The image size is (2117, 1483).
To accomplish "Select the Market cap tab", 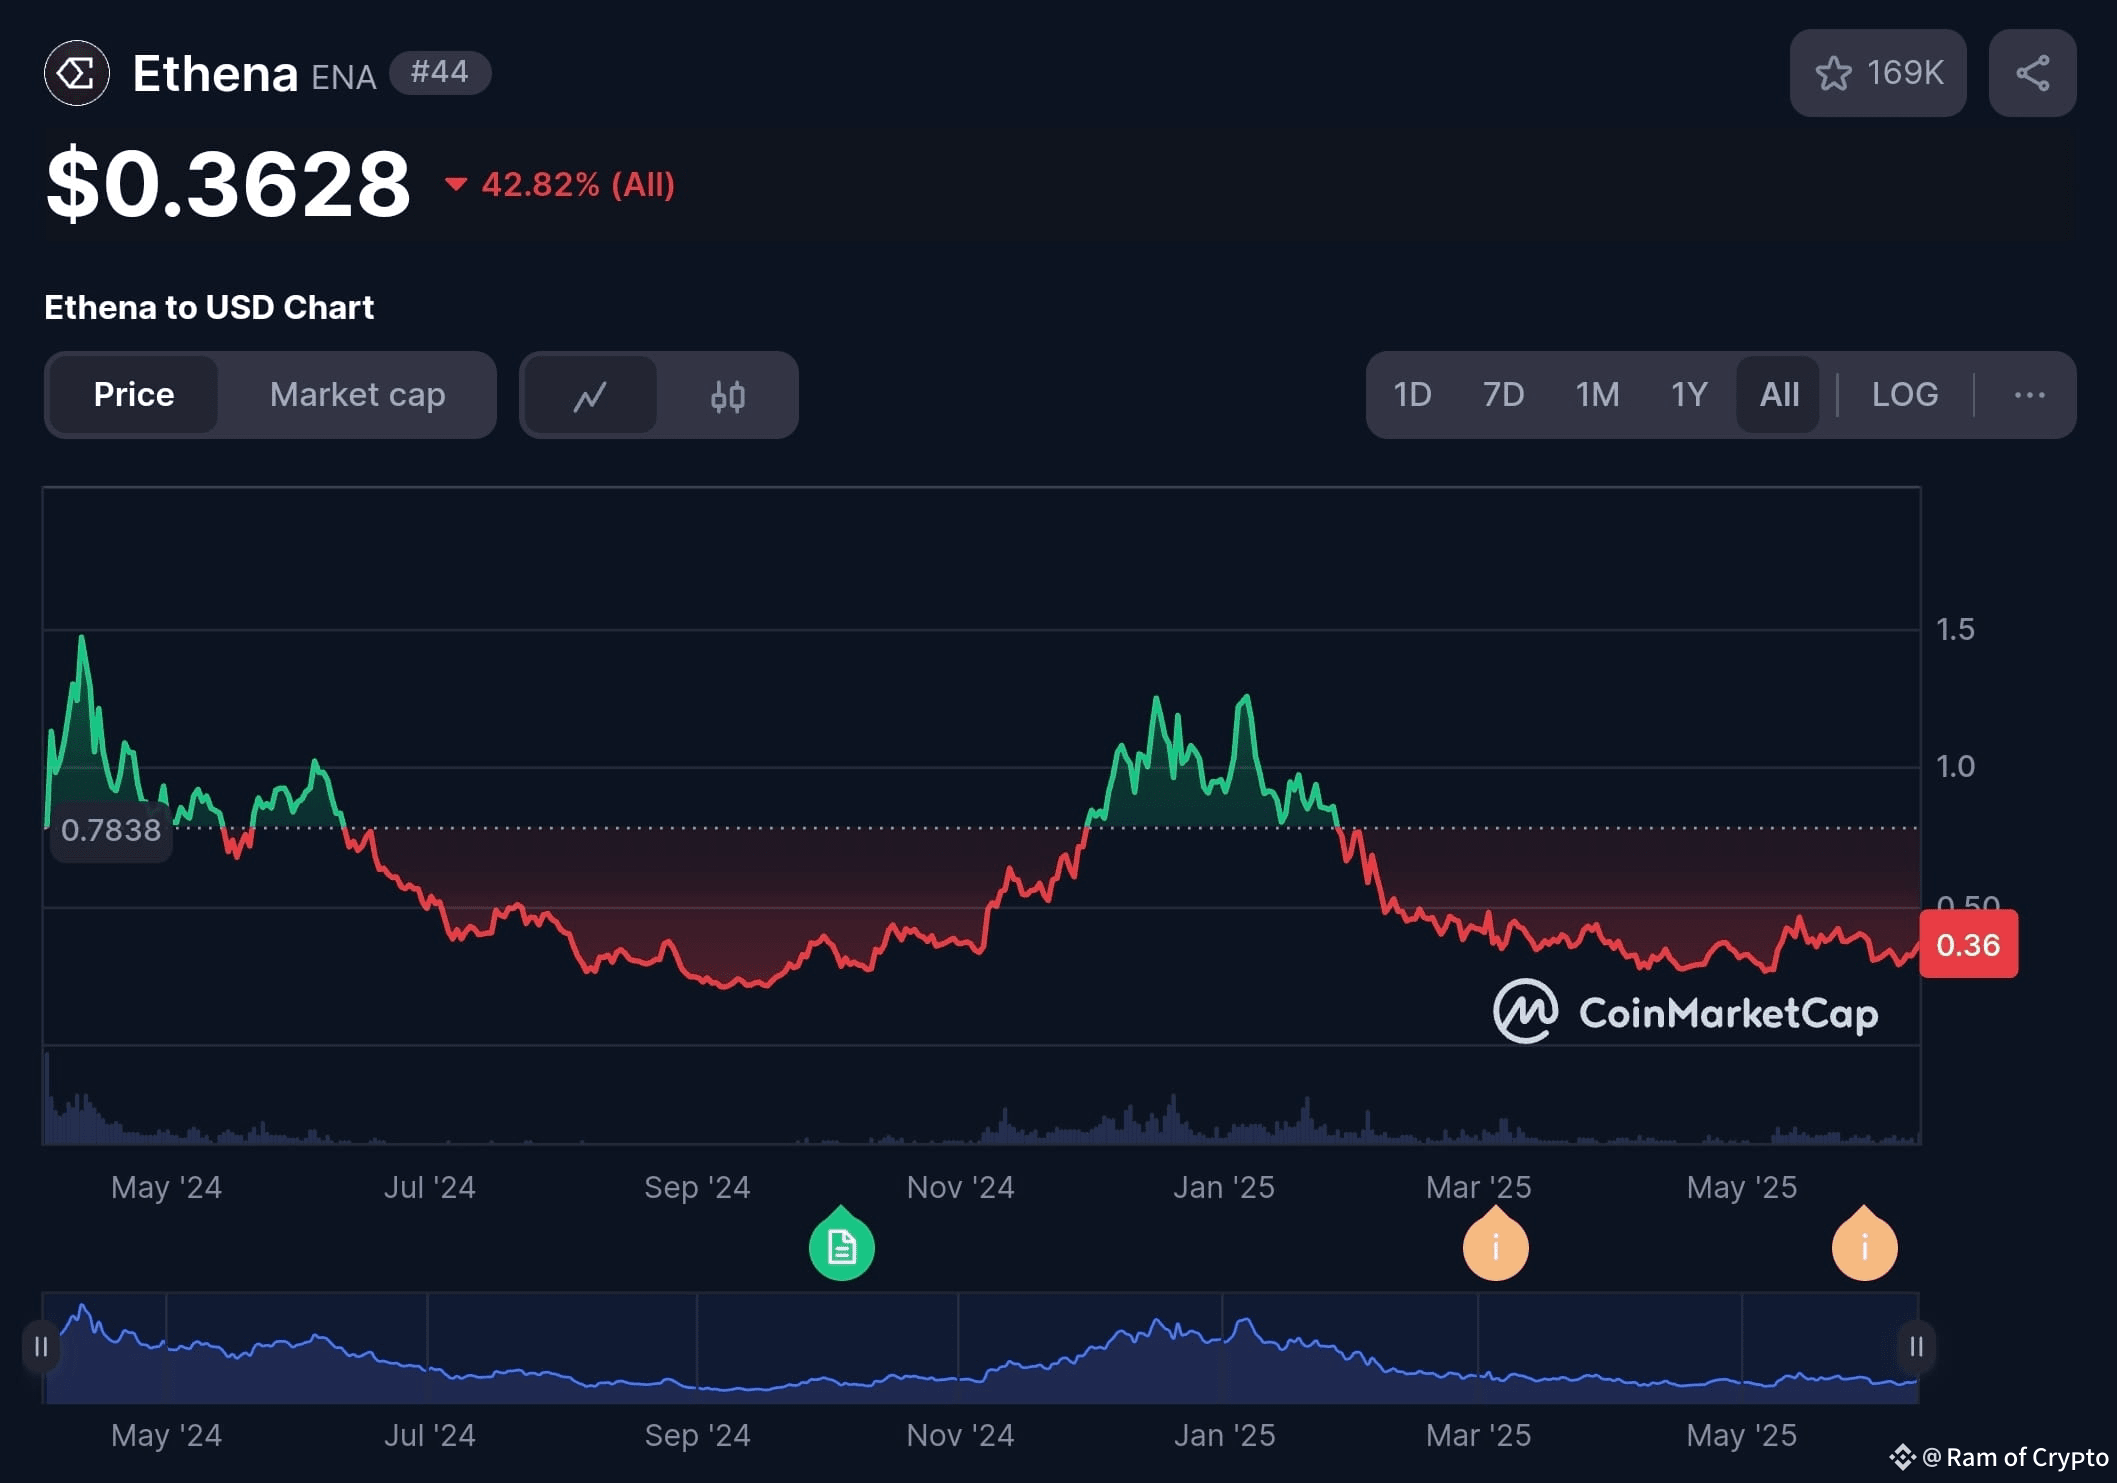I will [x=357, y=395].
